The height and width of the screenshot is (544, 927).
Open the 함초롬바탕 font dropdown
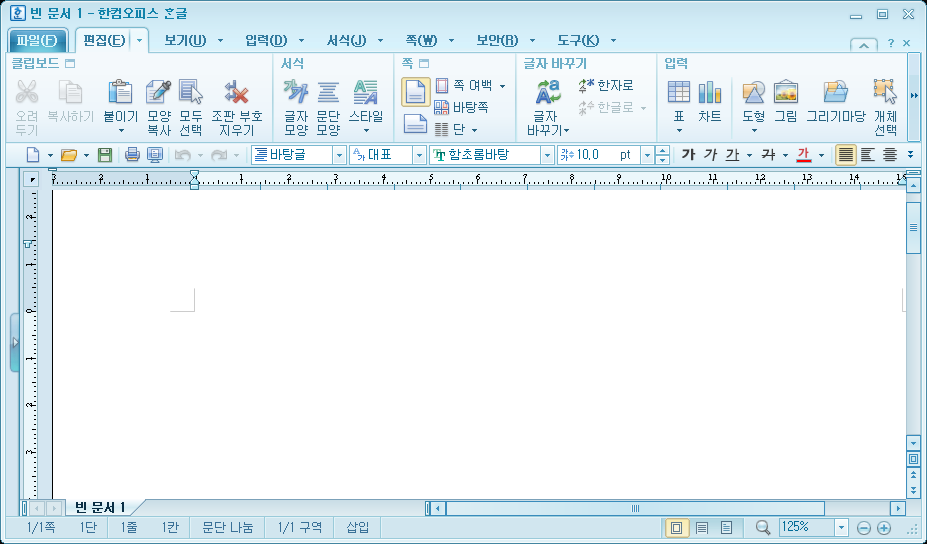click(x=547, y=156)
